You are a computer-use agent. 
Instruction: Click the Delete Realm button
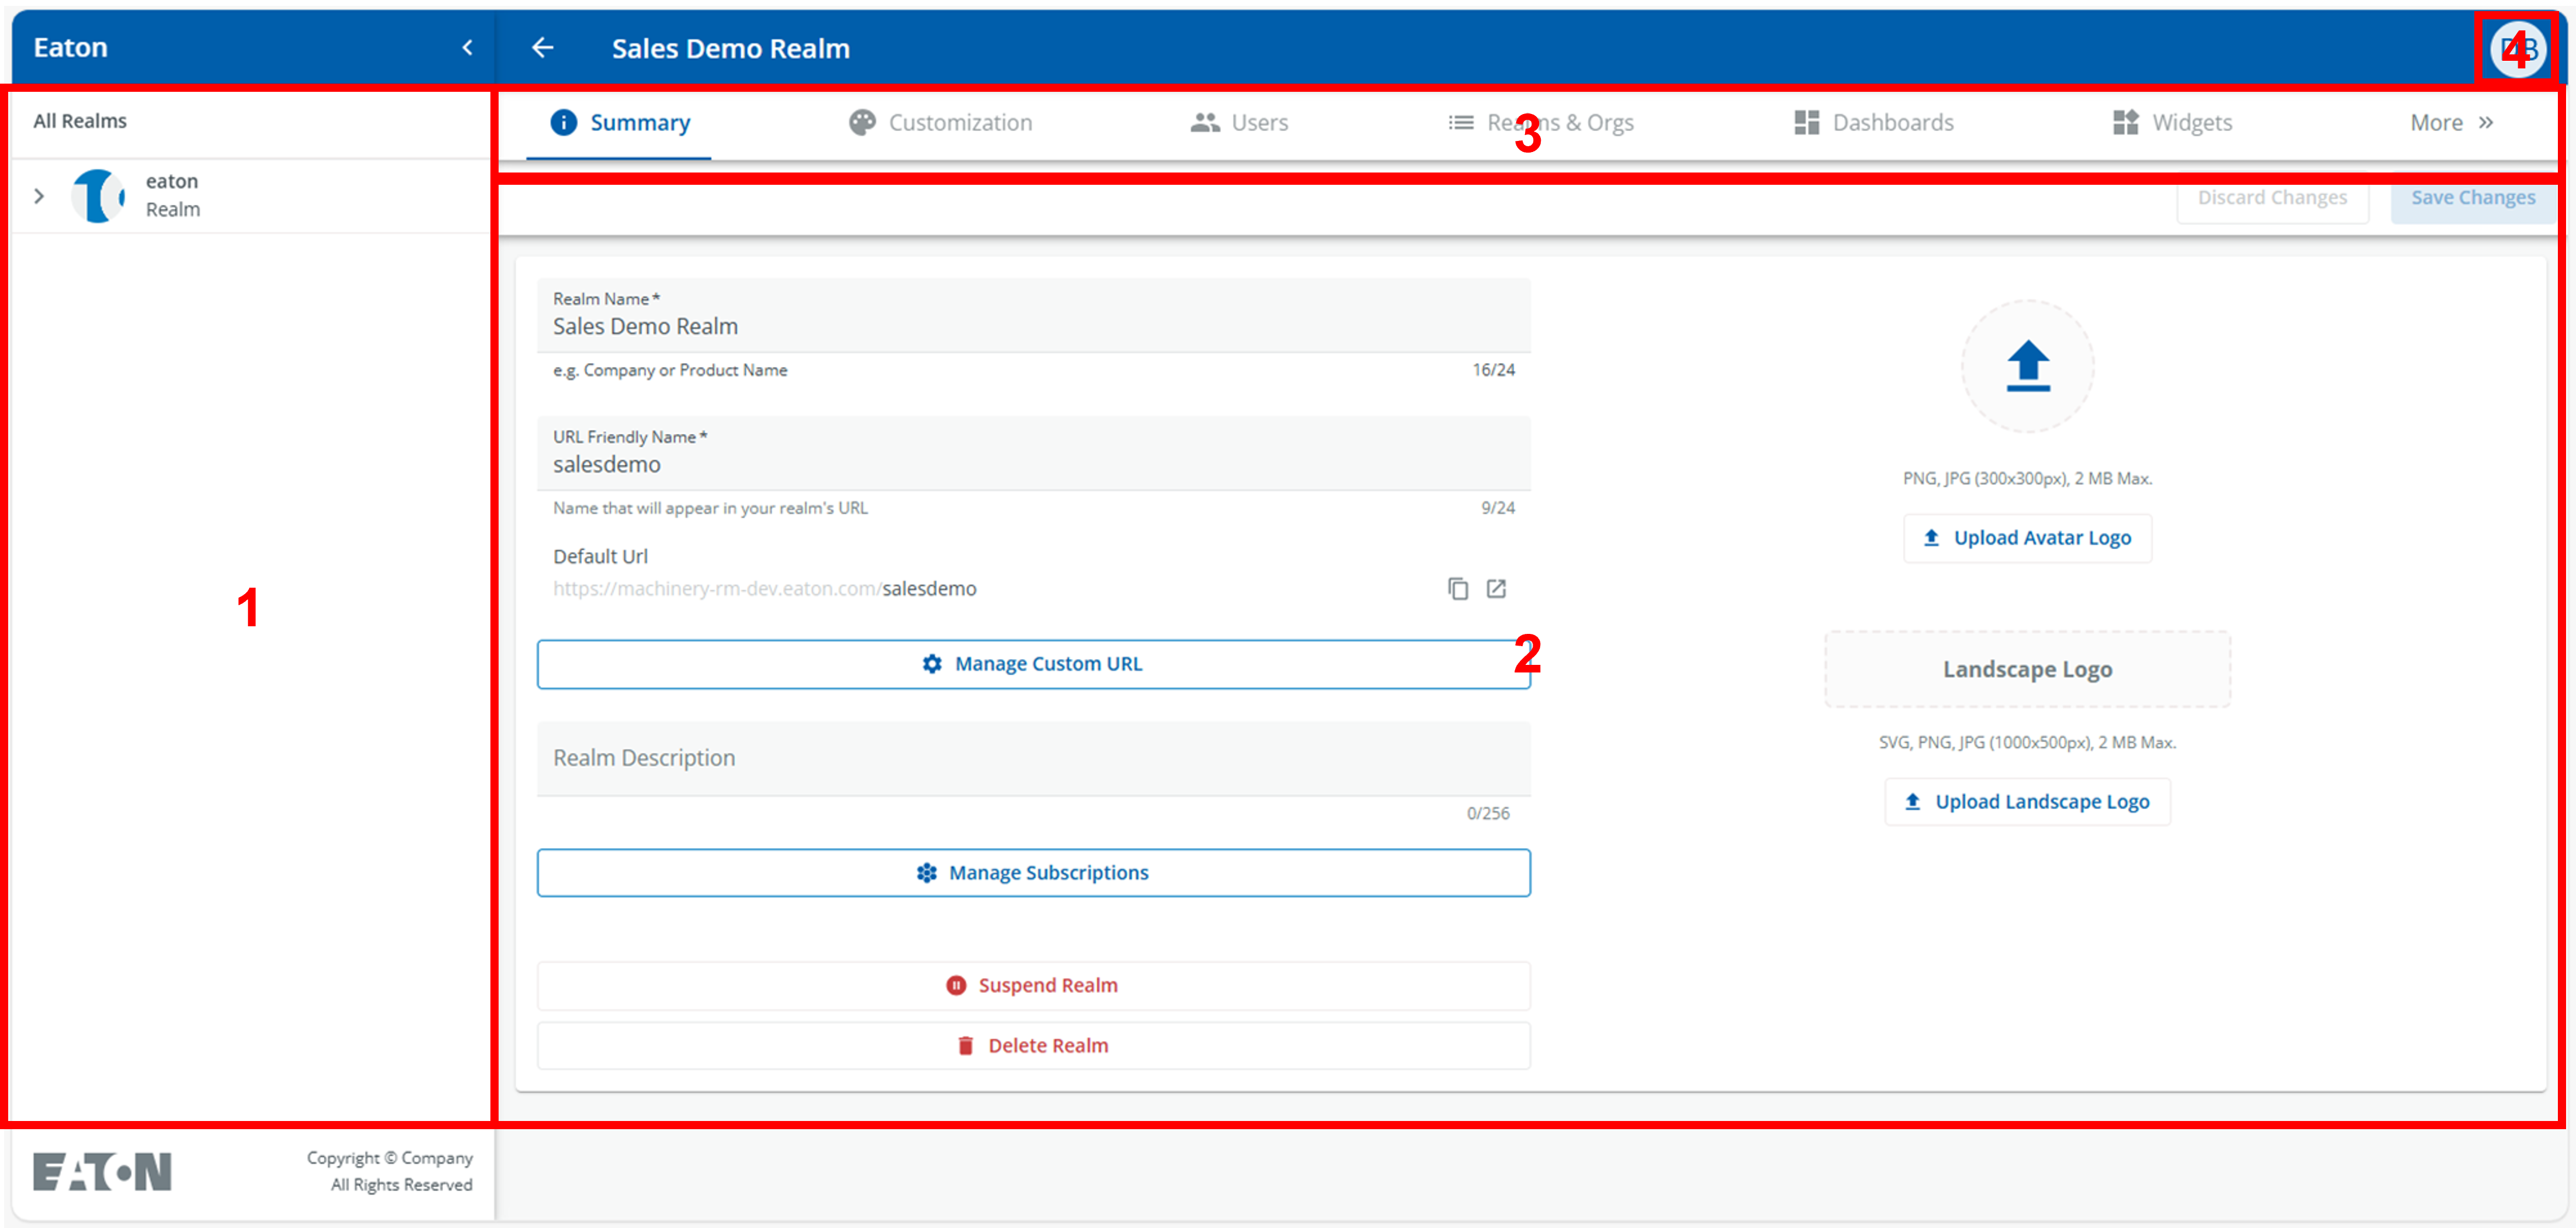[x=1033, y=1046]
